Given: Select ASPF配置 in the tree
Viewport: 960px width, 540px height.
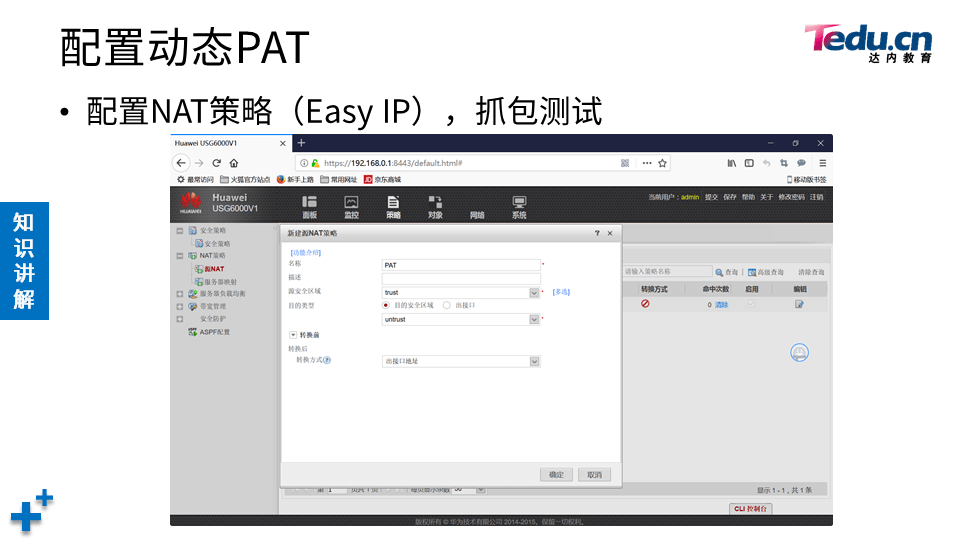Looking at the screenshot, I should click(x=214, y=332).
